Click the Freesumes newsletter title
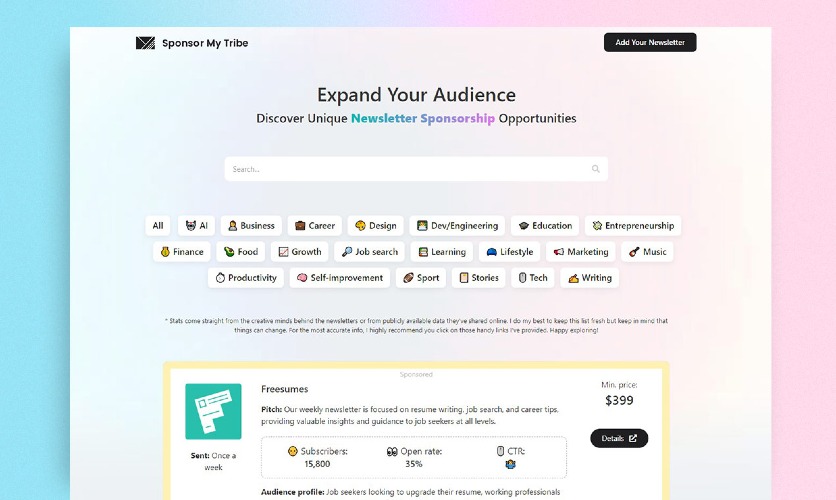Image resolution: width=836 pixels, height=500 pixels. (x=285, y=389)
